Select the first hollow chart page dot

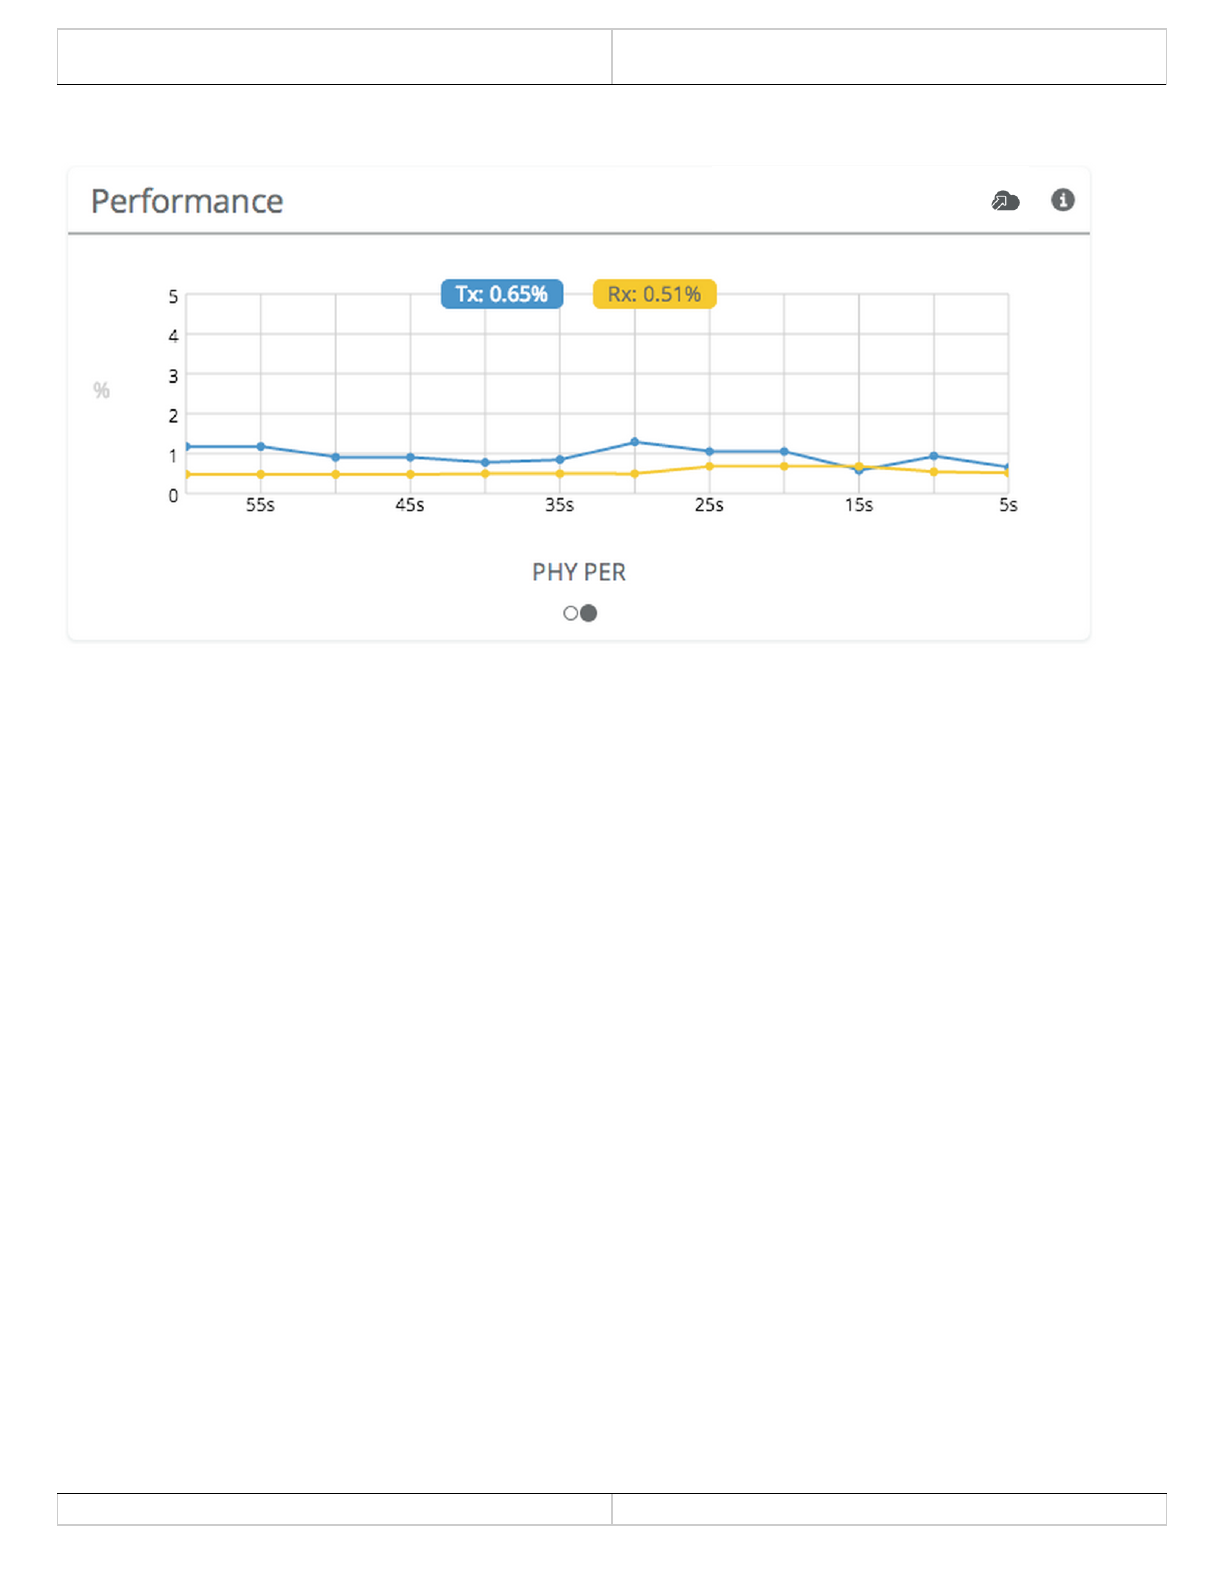[570, 613]
